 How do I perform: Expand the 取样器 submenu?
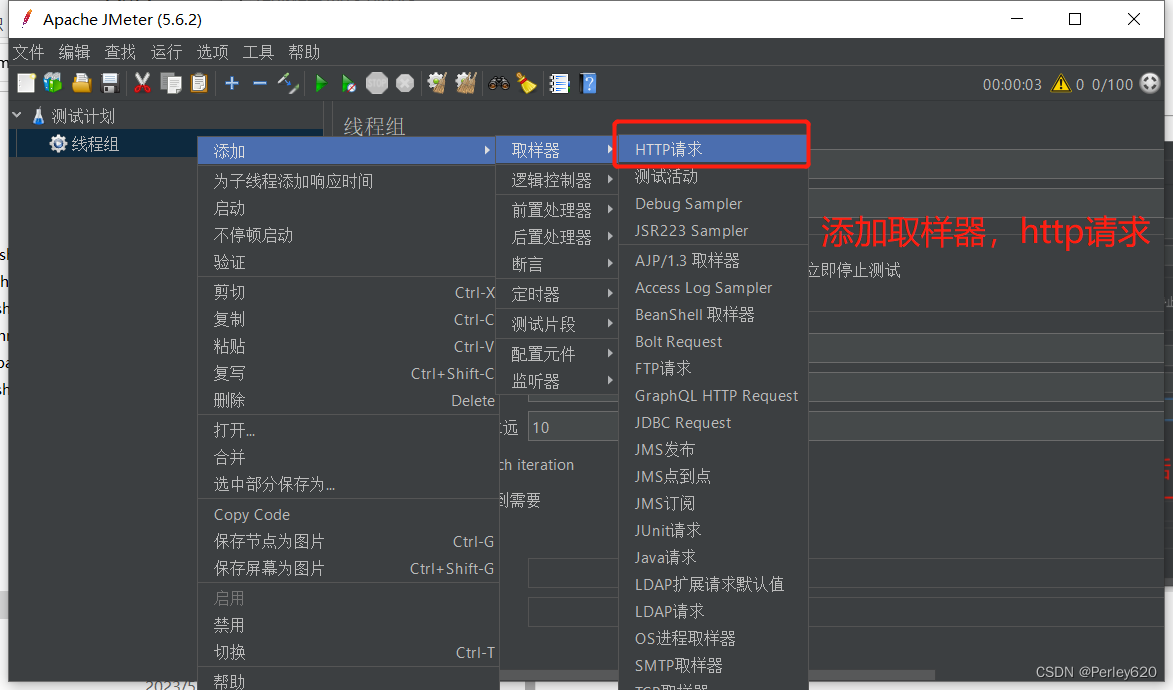(x=557, y=150)
